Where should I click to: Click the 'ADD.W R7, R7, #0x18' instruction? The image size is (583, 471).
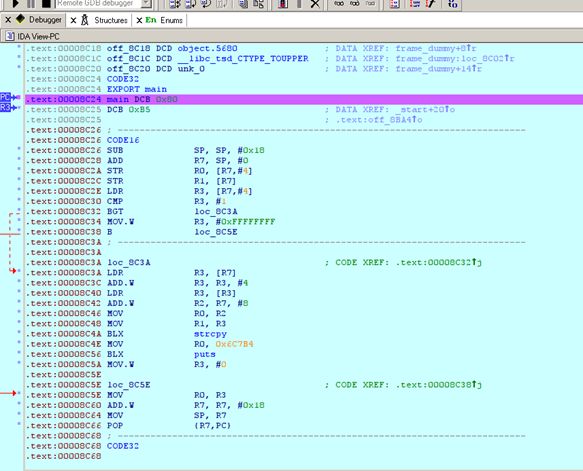click(x=186, y=405)
